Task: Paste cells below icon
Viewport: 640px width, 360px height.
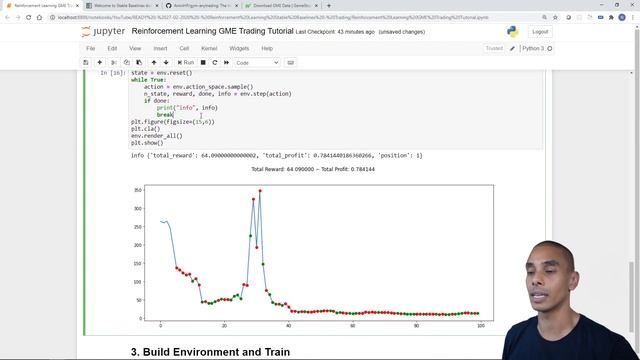Action: (x=139, y=62)
